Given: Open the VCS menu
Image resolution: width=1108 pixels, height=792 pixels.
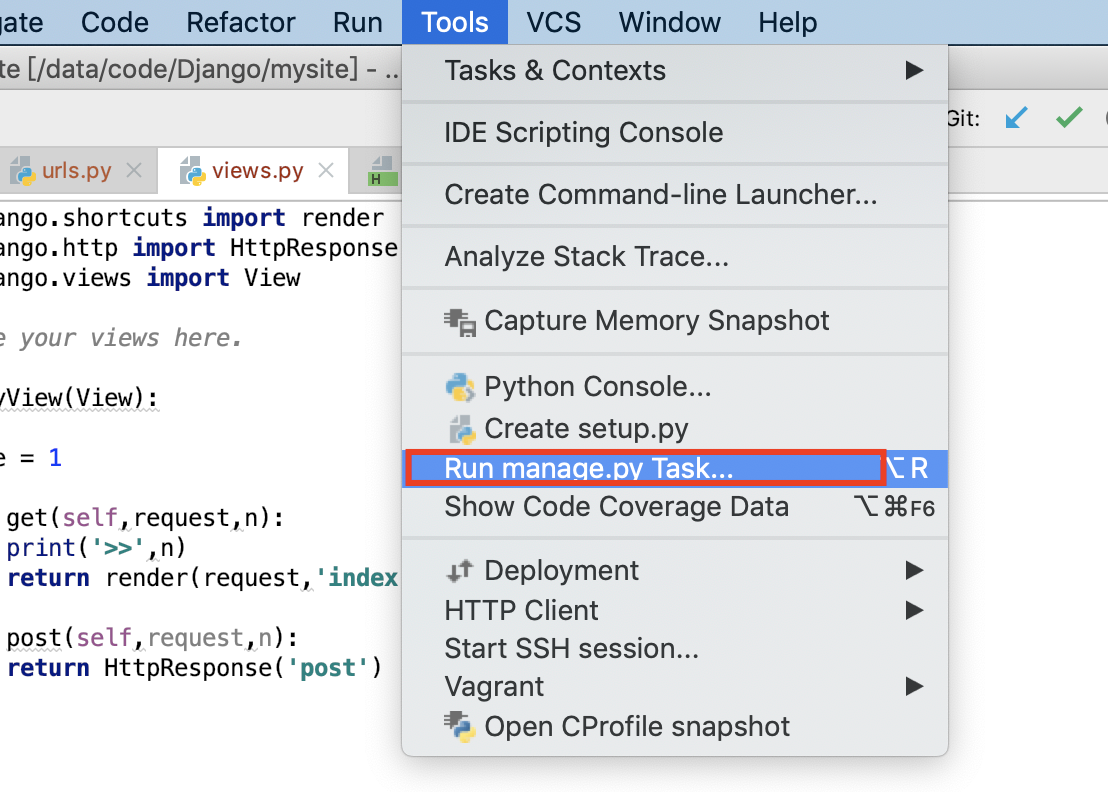Looking at the screenshot, I should [x=554, y=22].
